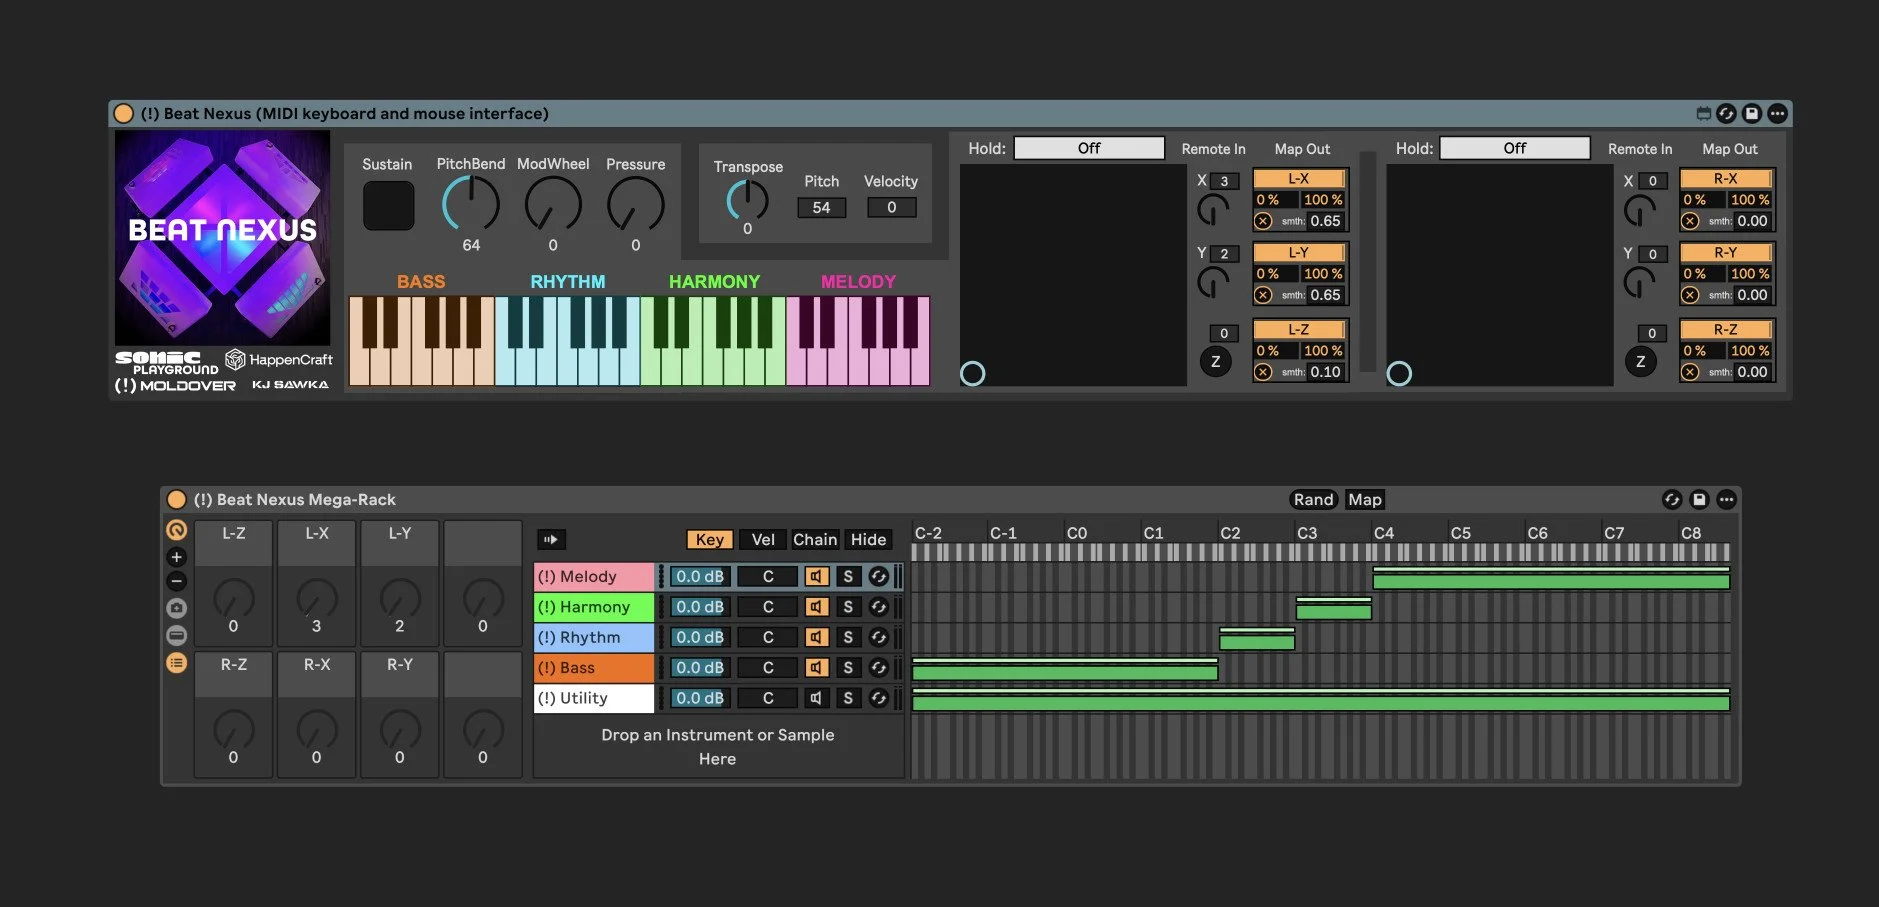Switch to the Vel tab

click(x=762, y=539)
